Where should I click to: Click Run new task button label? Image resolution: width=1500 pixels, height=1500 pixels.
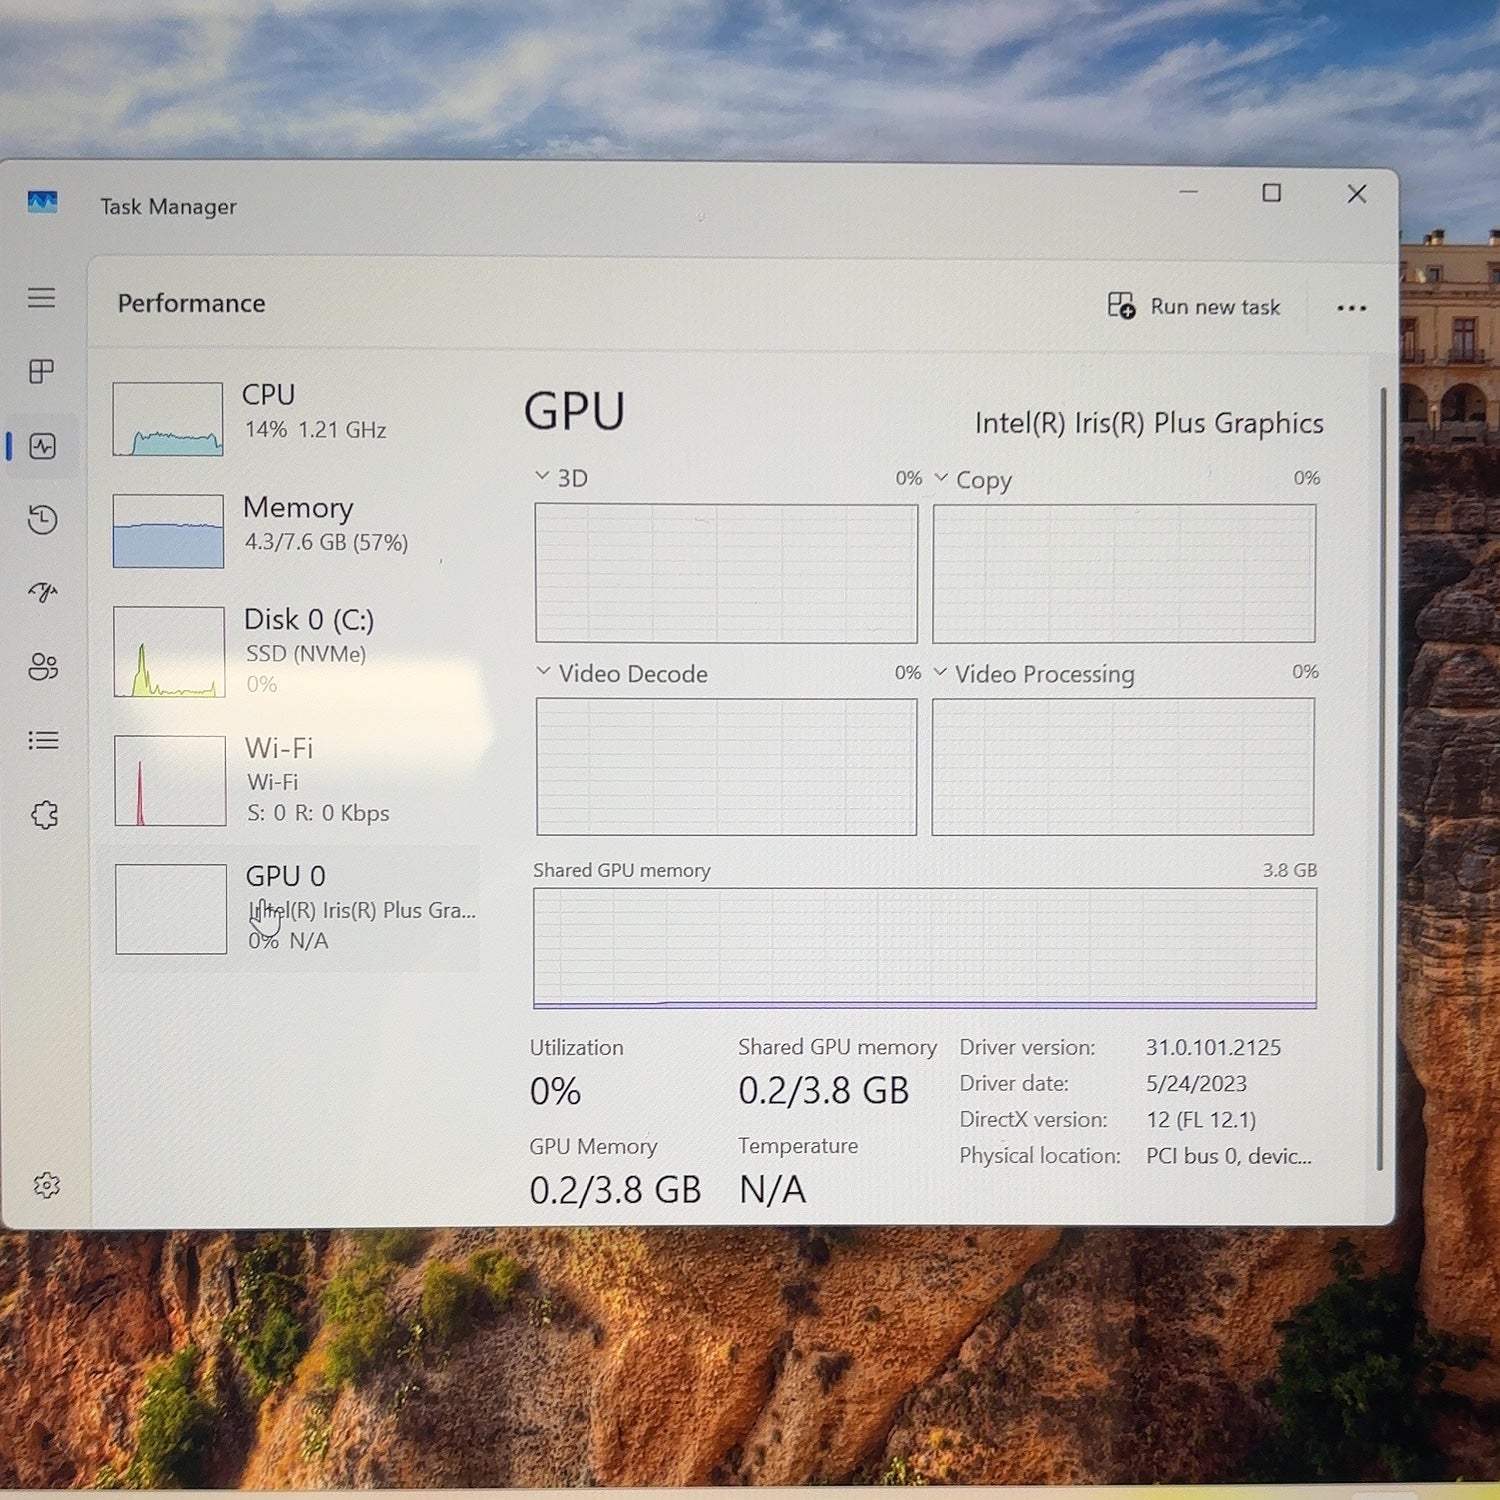click(1215, 307)
